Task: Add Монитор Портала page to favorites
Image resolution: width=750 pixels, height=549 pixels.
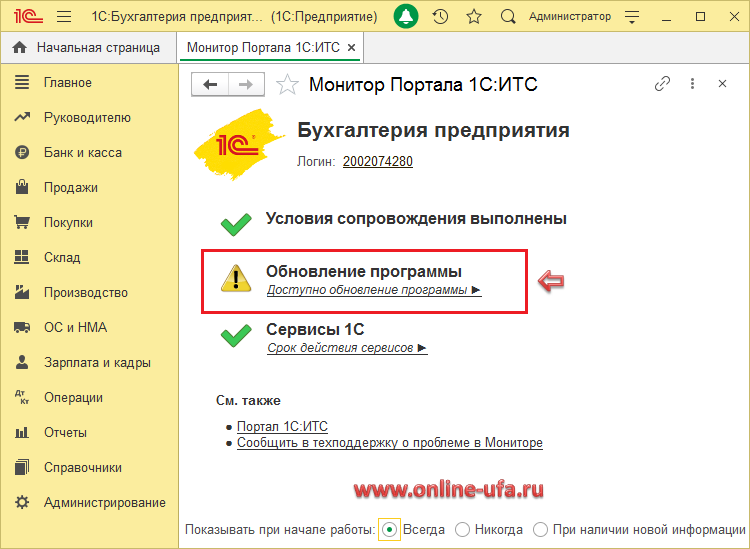Action: pyautogui.click(x=287, y=85)
